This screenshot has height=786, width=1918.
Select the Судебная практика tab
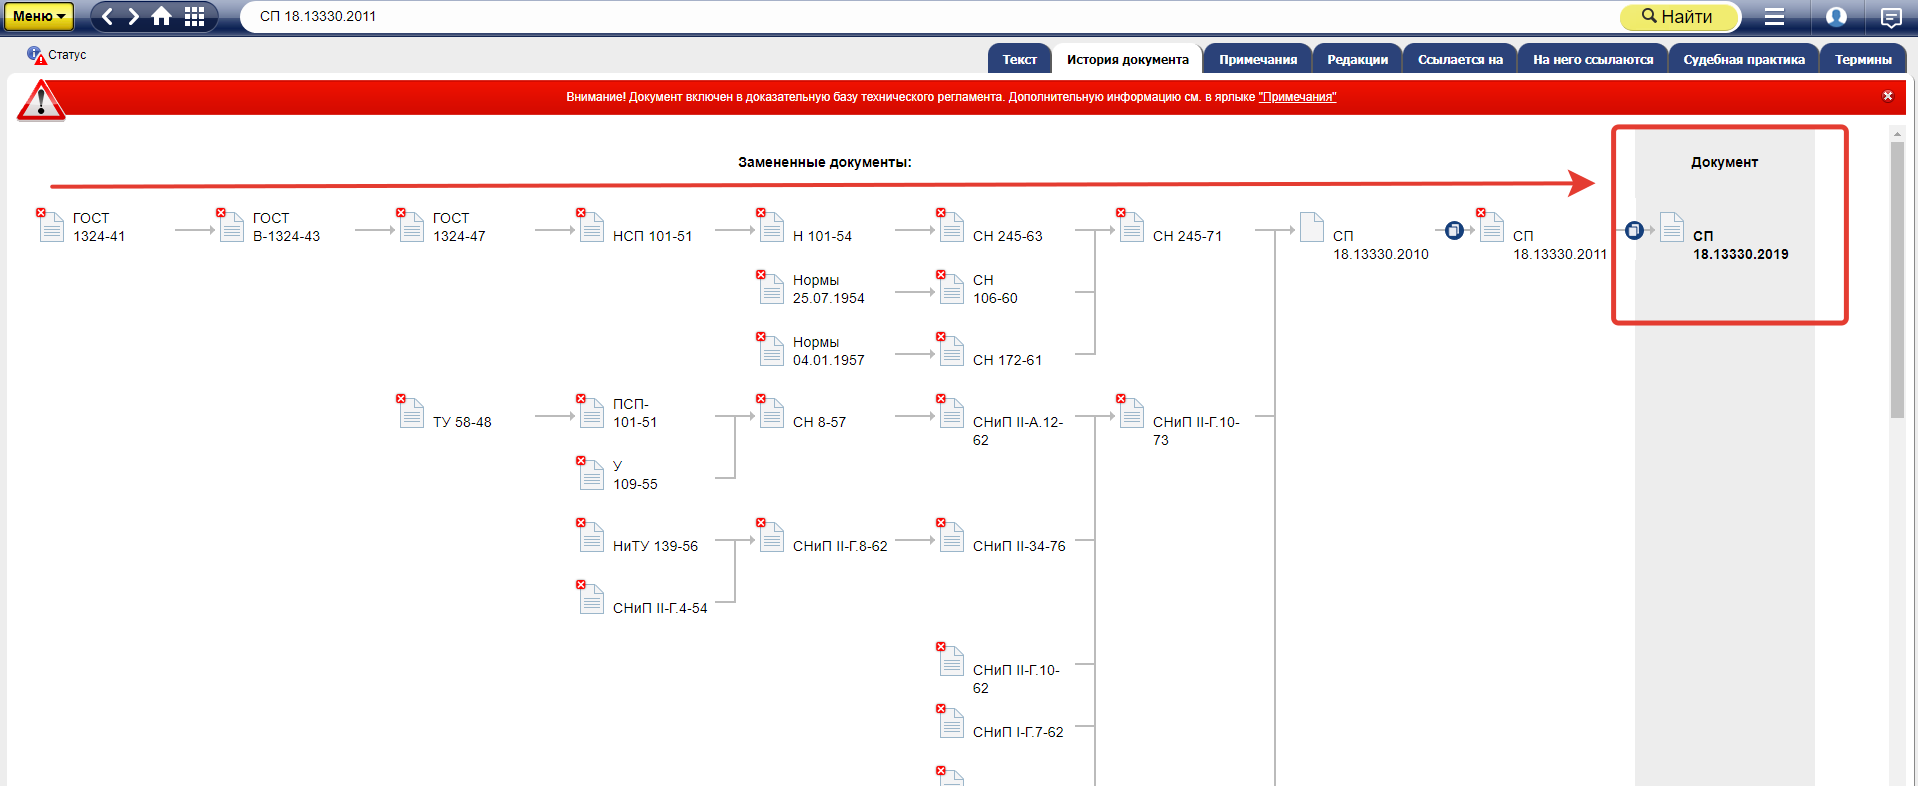[x=1743, y=60]
